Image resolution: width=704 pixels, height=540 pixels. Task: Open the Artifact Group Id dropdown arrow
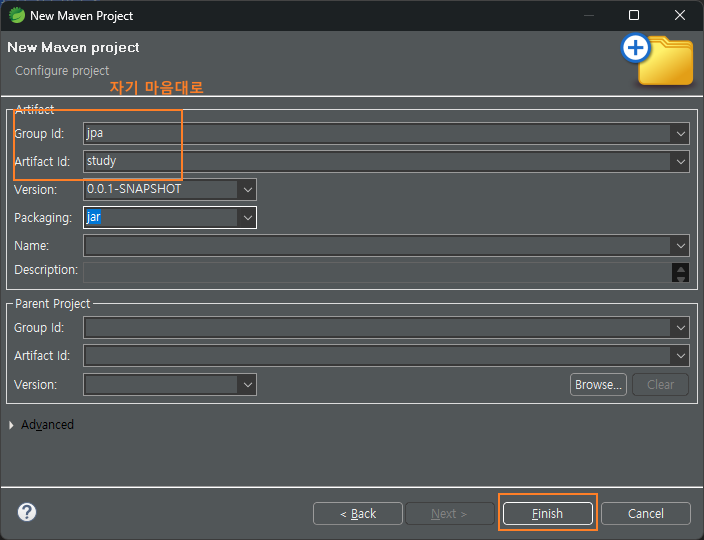680,134
